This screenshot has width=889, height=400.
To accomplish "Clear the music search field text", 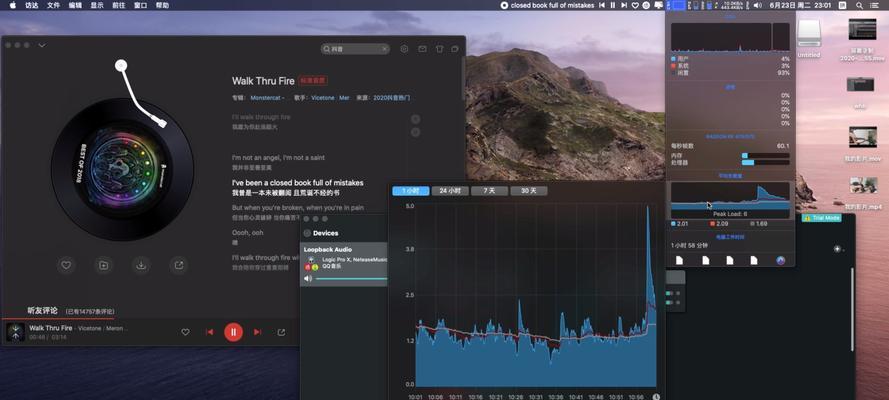I will pos(384,49).
